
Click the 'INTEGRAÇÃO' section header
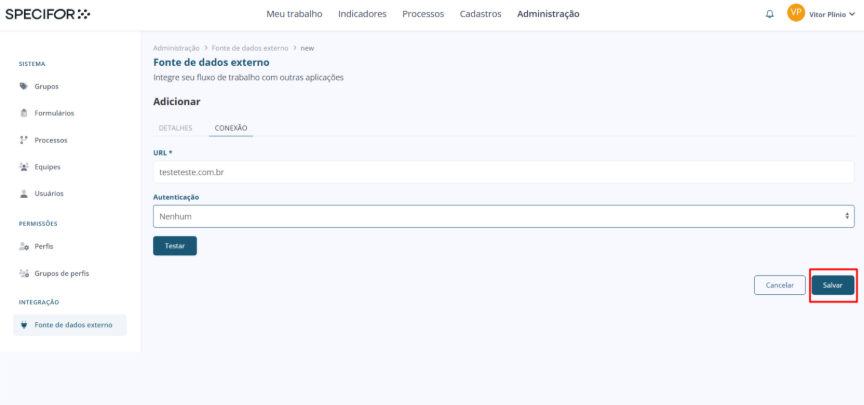pyautogui.click(x=39, y=303)
